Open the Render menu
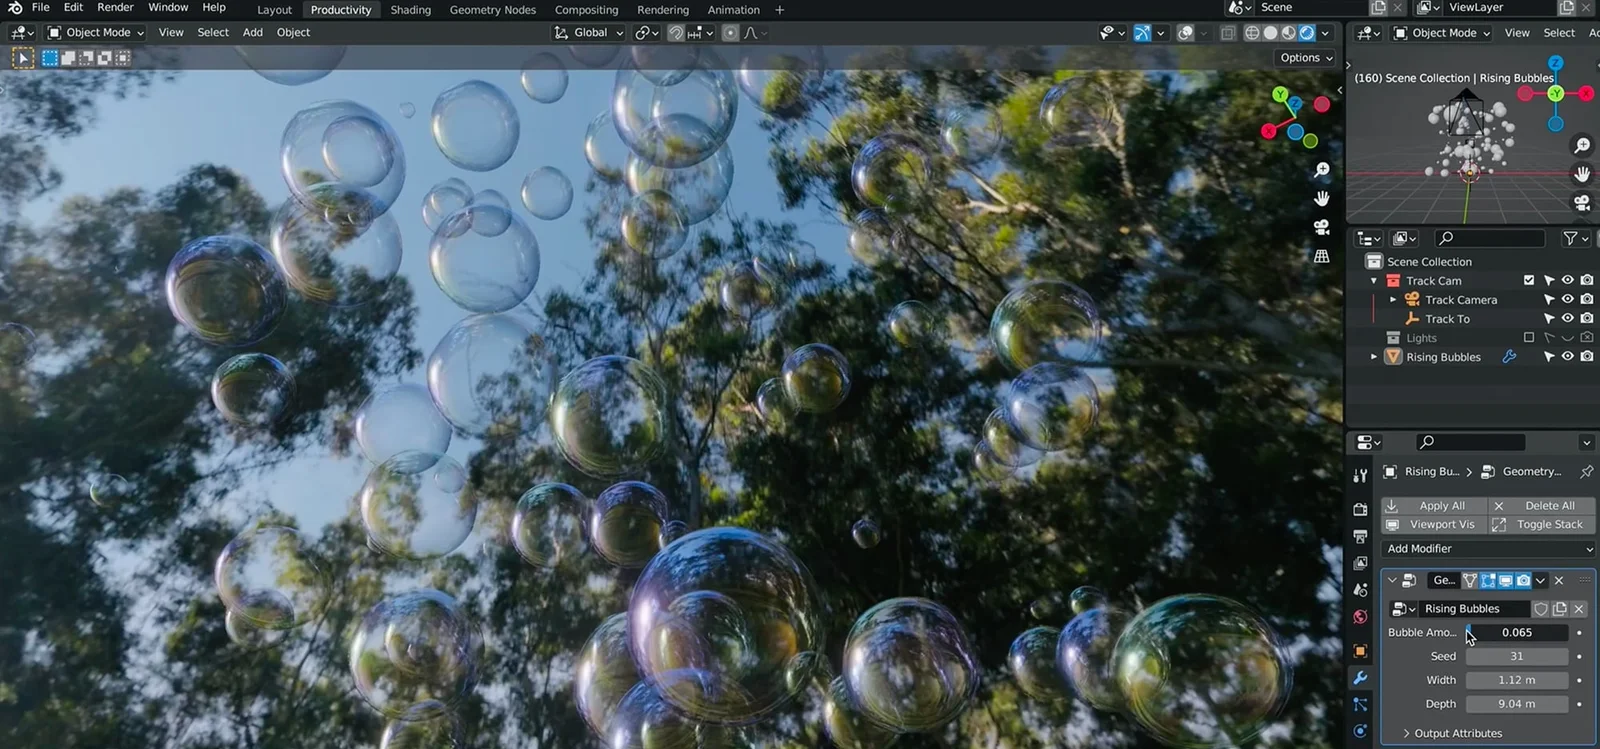 click(x=115, y=8)
